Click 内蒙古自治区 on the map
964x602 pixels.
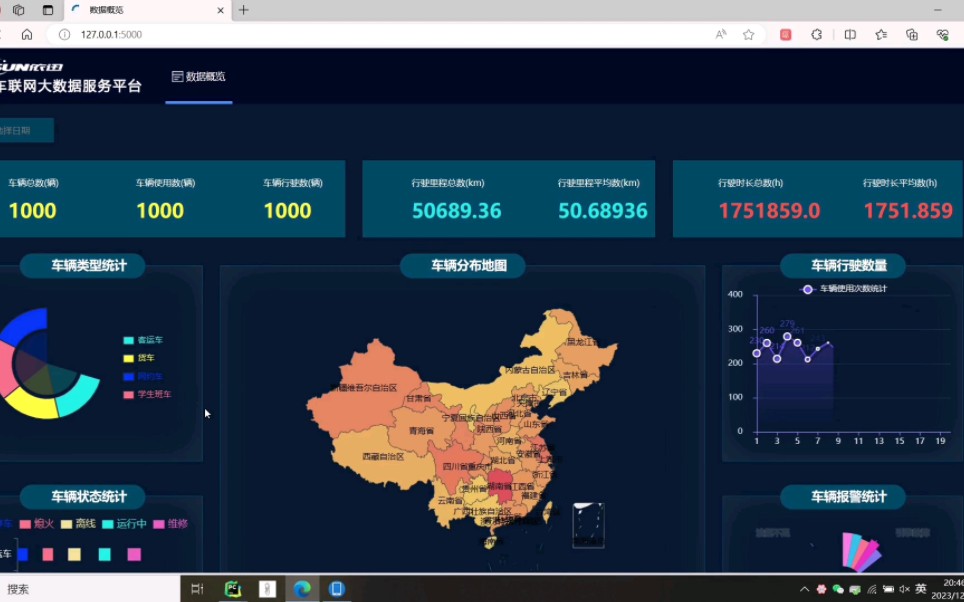[530, 370]
